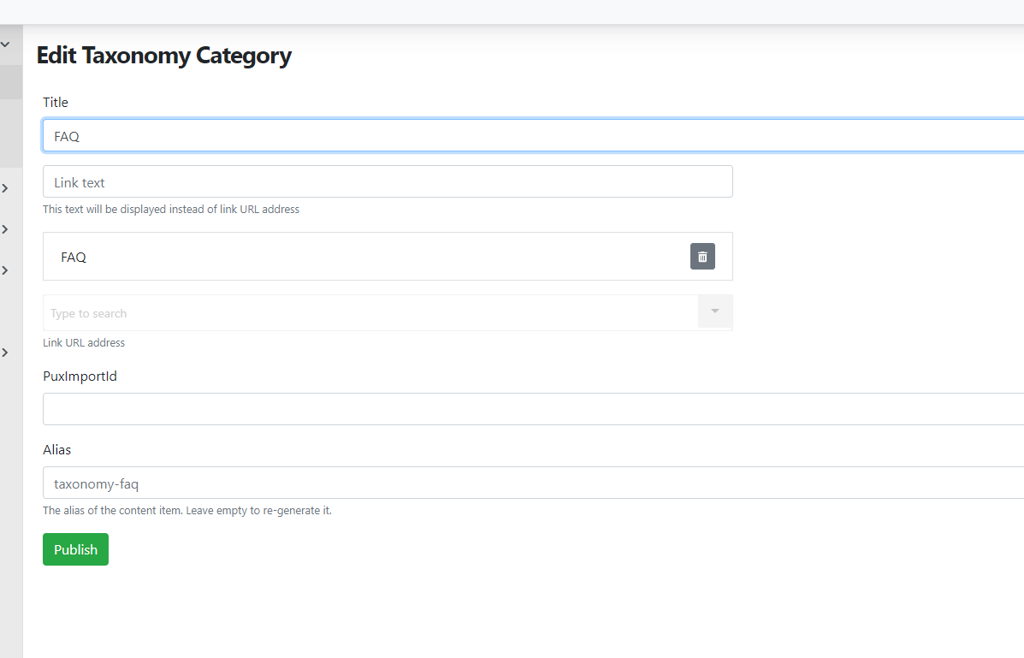The image size is (1024, 658).
Task: Edit the Alias field with taxonomy-faq
Action: 530,483
